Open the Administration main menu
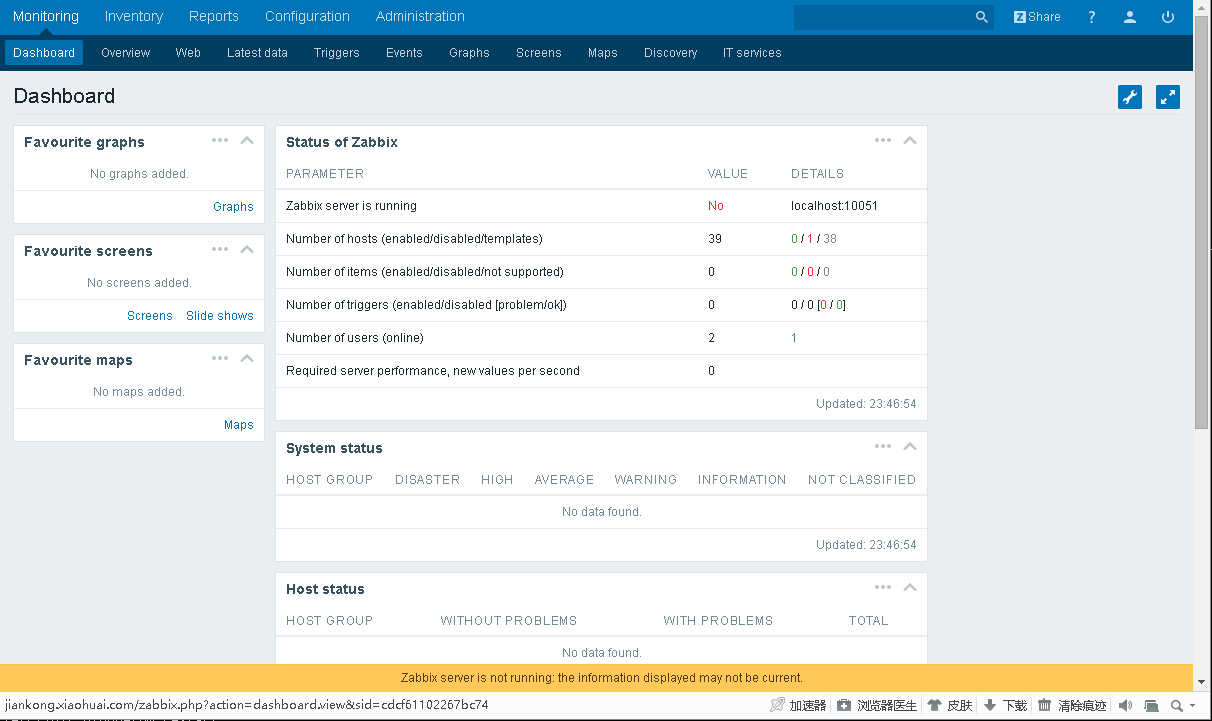 420,16
